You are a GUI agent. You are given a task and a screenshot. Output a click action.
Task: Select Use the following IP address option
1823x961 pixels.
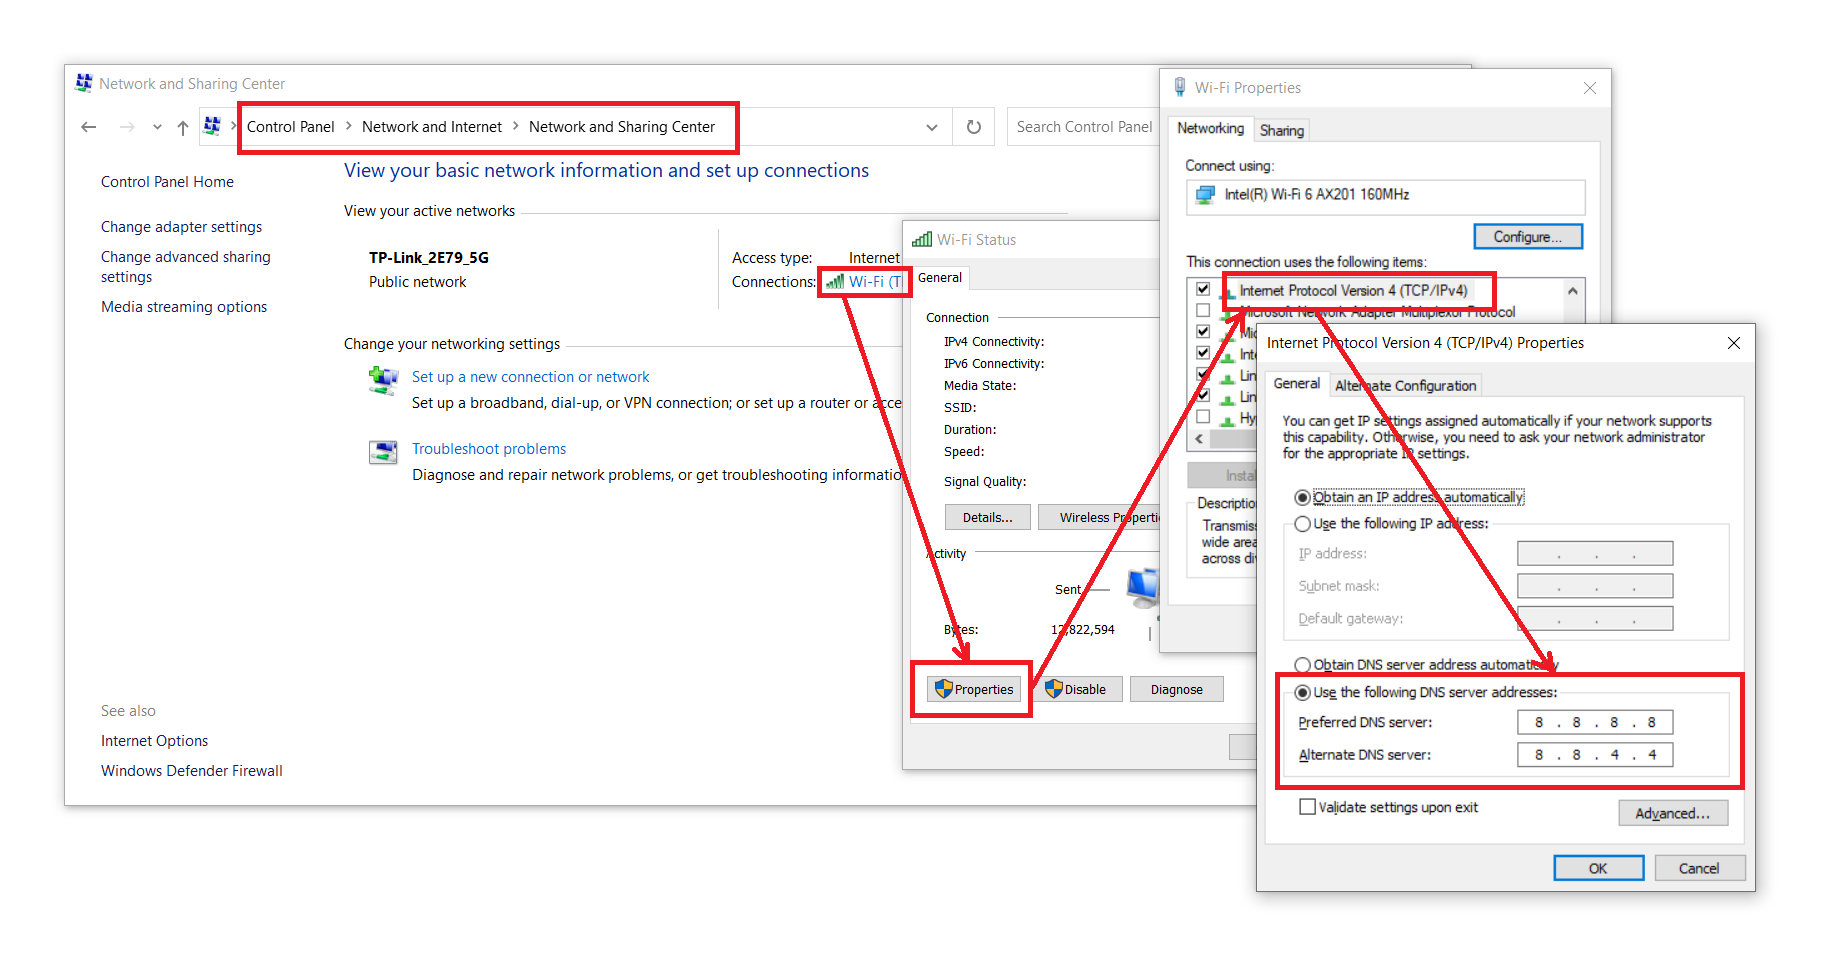(1302, 524)
